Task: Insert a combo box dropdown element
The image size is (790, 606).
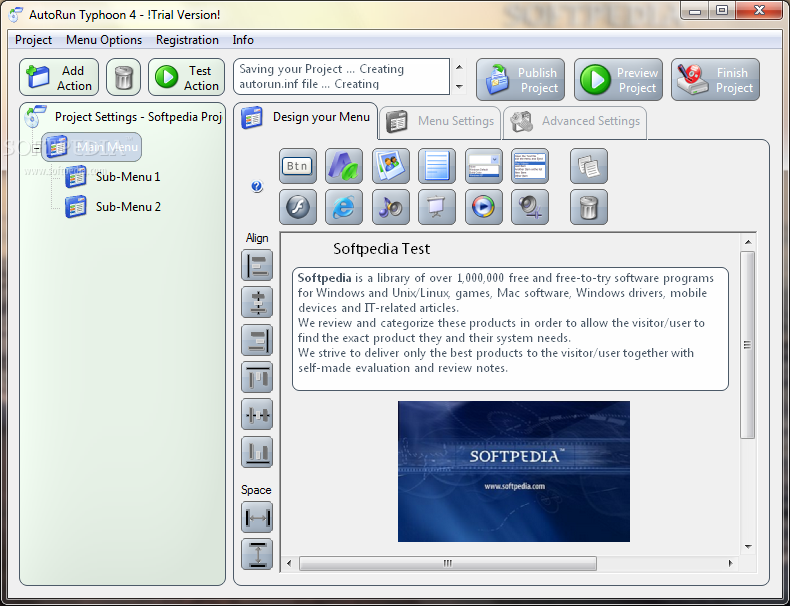Action: 483,166
